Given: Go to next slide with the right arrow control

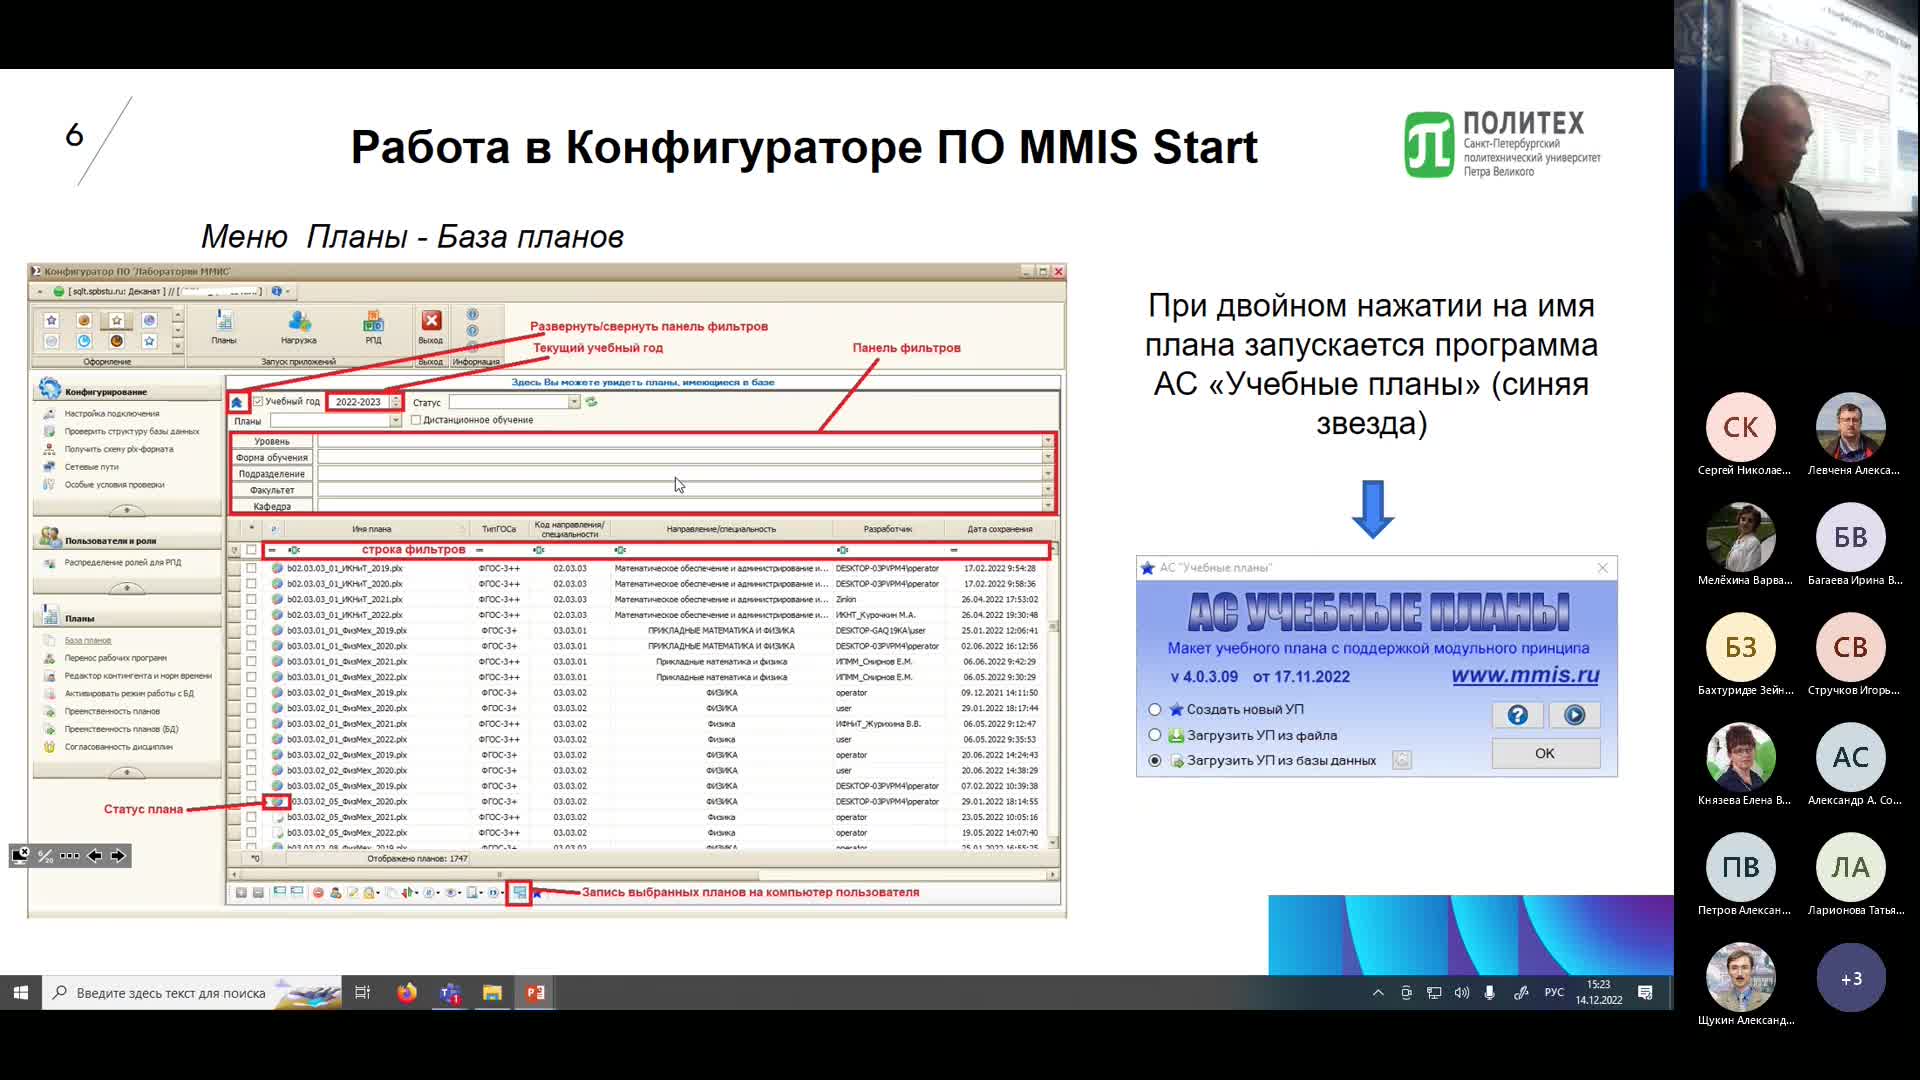Looking at the screenshot, I should [x=118, y=856].
